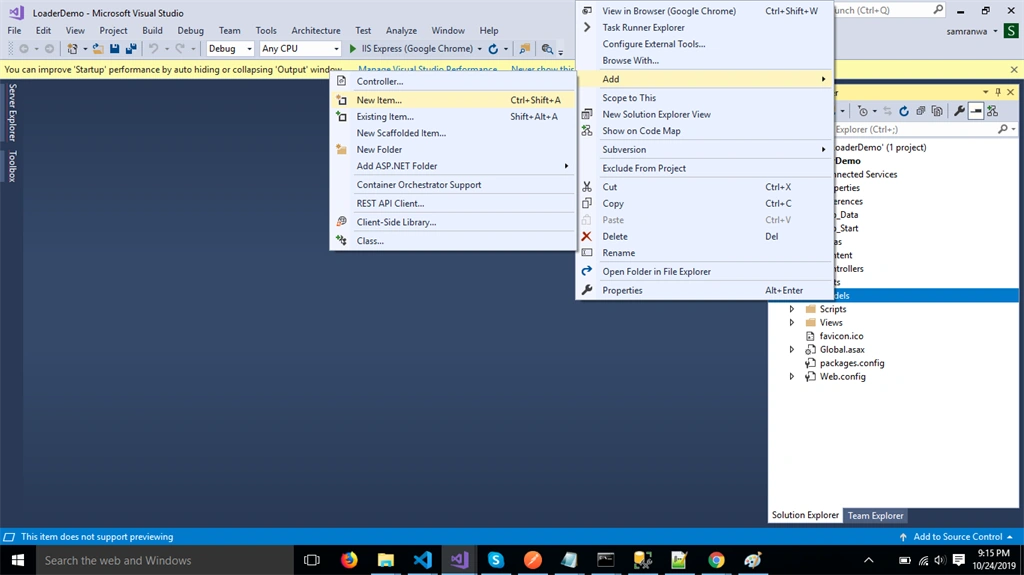Screen dimensions: 1024x575
Task: Click the New Project toolbar icon
Action: point(72,49)
